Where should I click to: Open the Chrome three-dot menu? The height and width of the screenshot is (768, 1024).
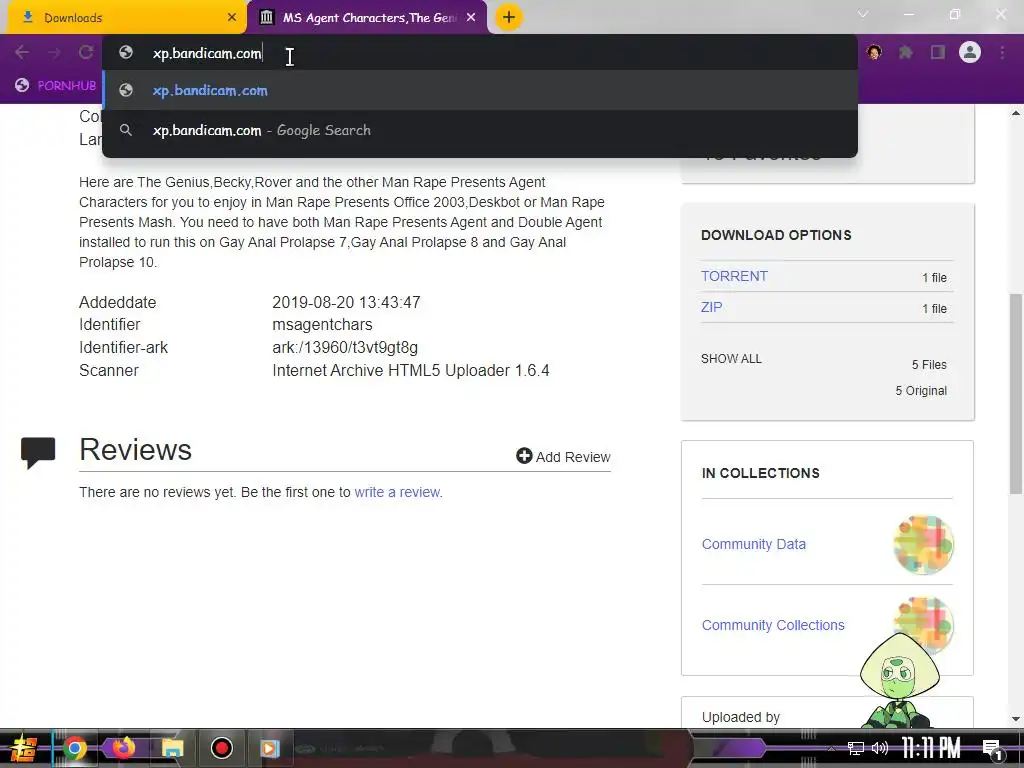point(1002,52)
